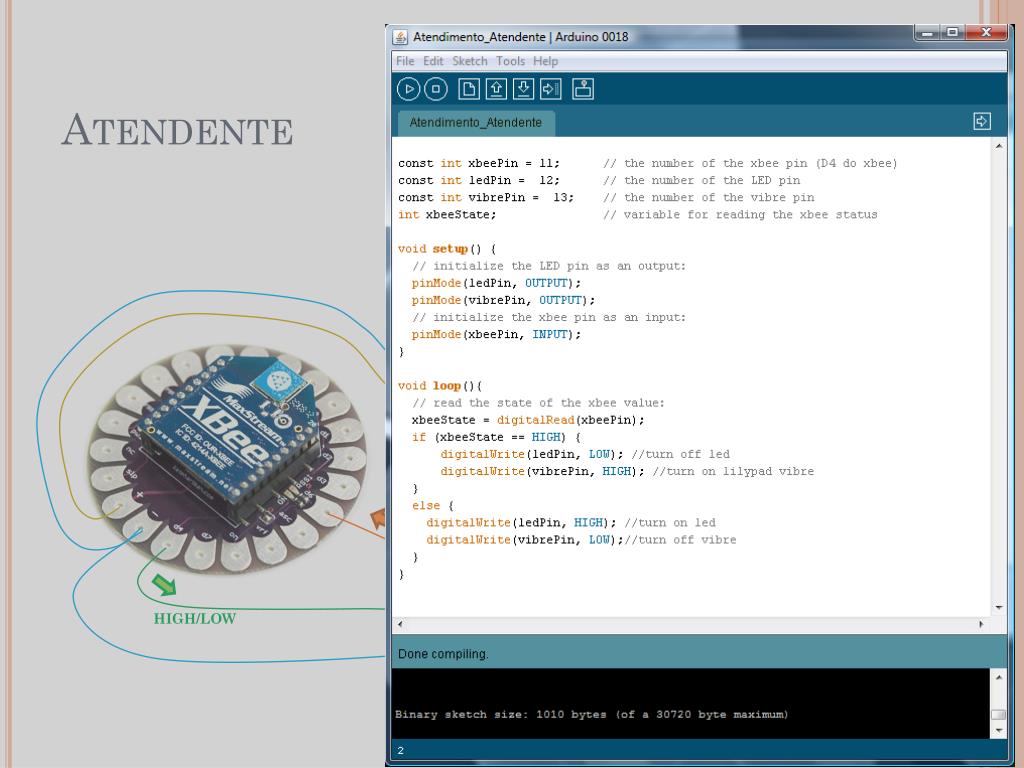Click the "xbeeState = digitalRead(xbeePin);" line
The height and width of the screenshot is (768, 1024).
(x=528, y=420)
